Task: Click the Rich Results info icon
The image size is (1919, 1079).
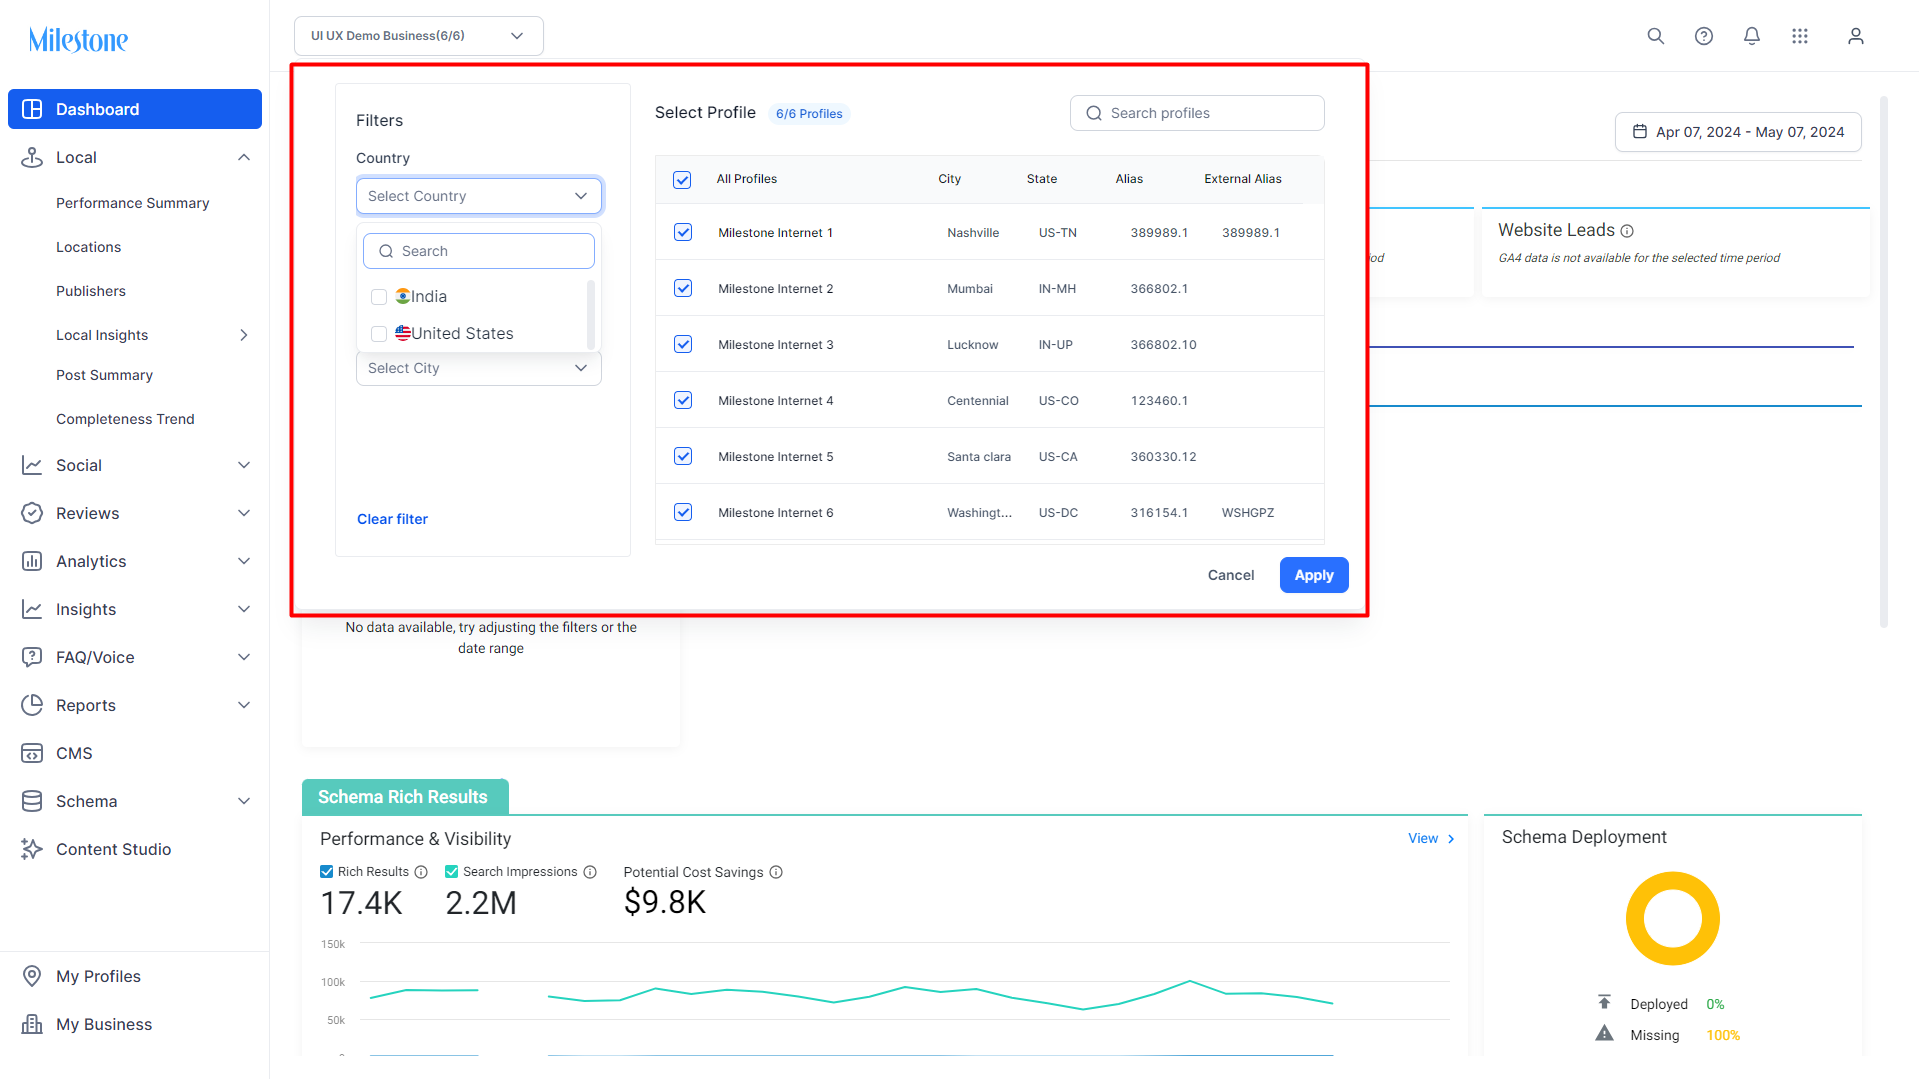Action: click(x=421, y=872)
